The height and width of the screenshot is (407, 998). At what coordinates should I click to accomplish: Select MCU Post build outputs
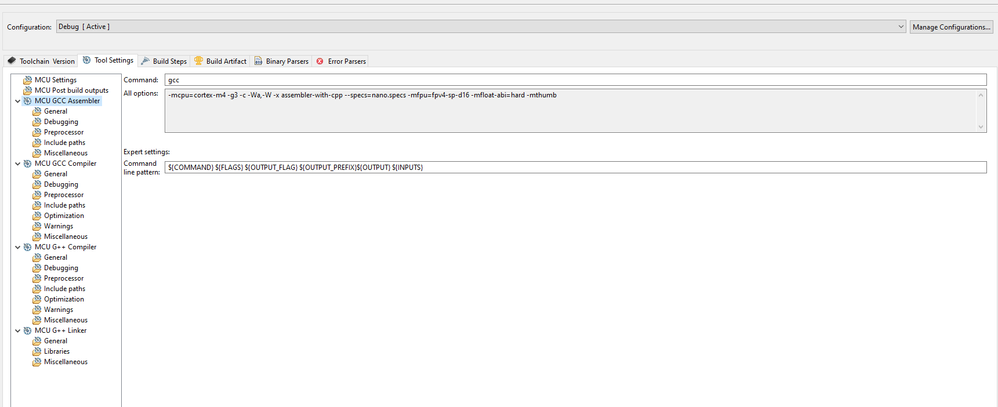[71, 90]
